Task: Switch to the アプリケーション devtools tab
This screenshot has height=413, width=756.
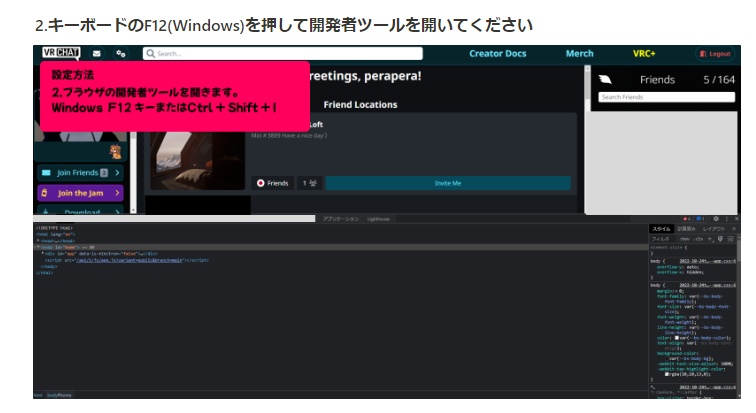Action: coord(341,219)
